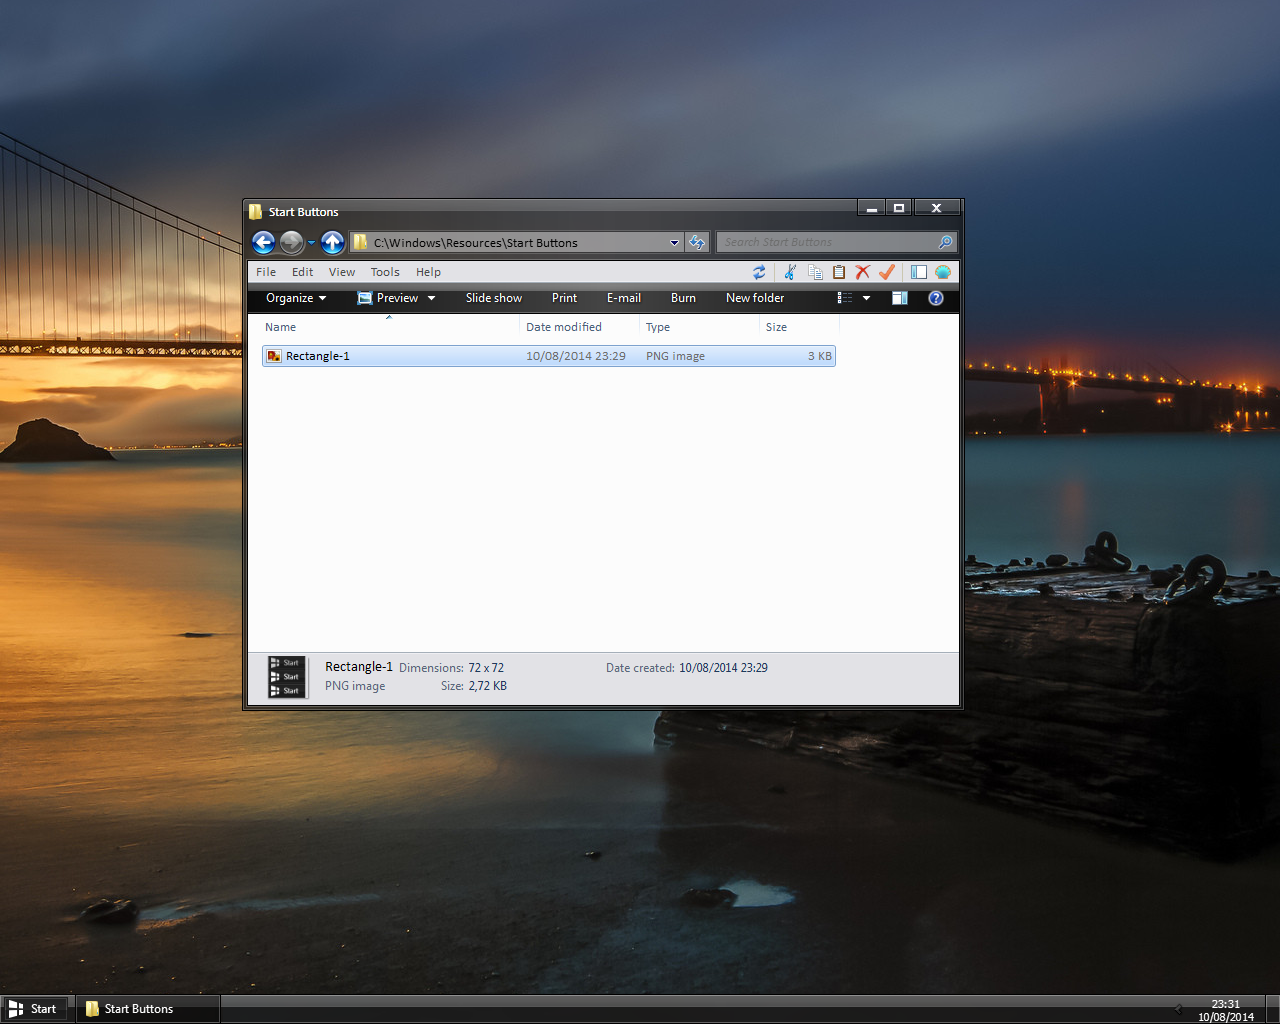Screen dimensions: 1280x1024
Task: Open the View menu
Action: click(342, 272)
